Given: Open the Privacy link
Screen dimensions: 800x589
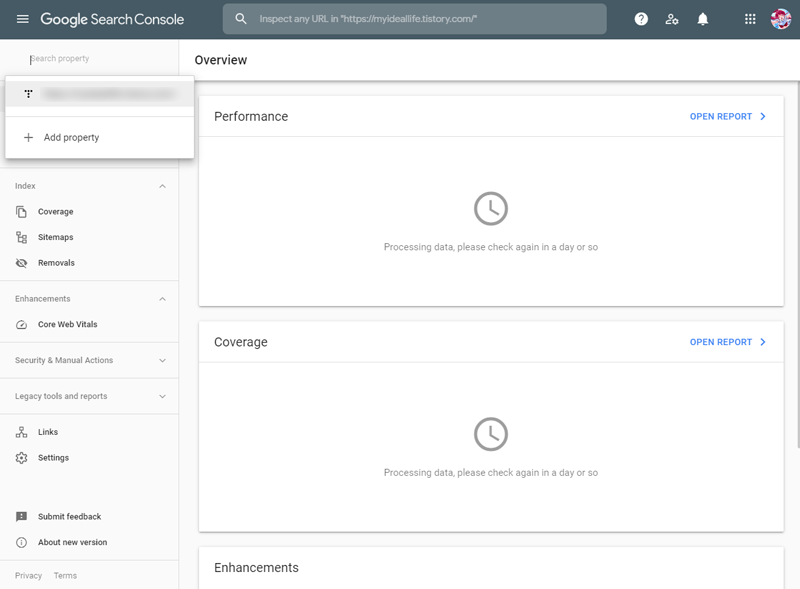Looking at the screenshot, I should (28, 576).
